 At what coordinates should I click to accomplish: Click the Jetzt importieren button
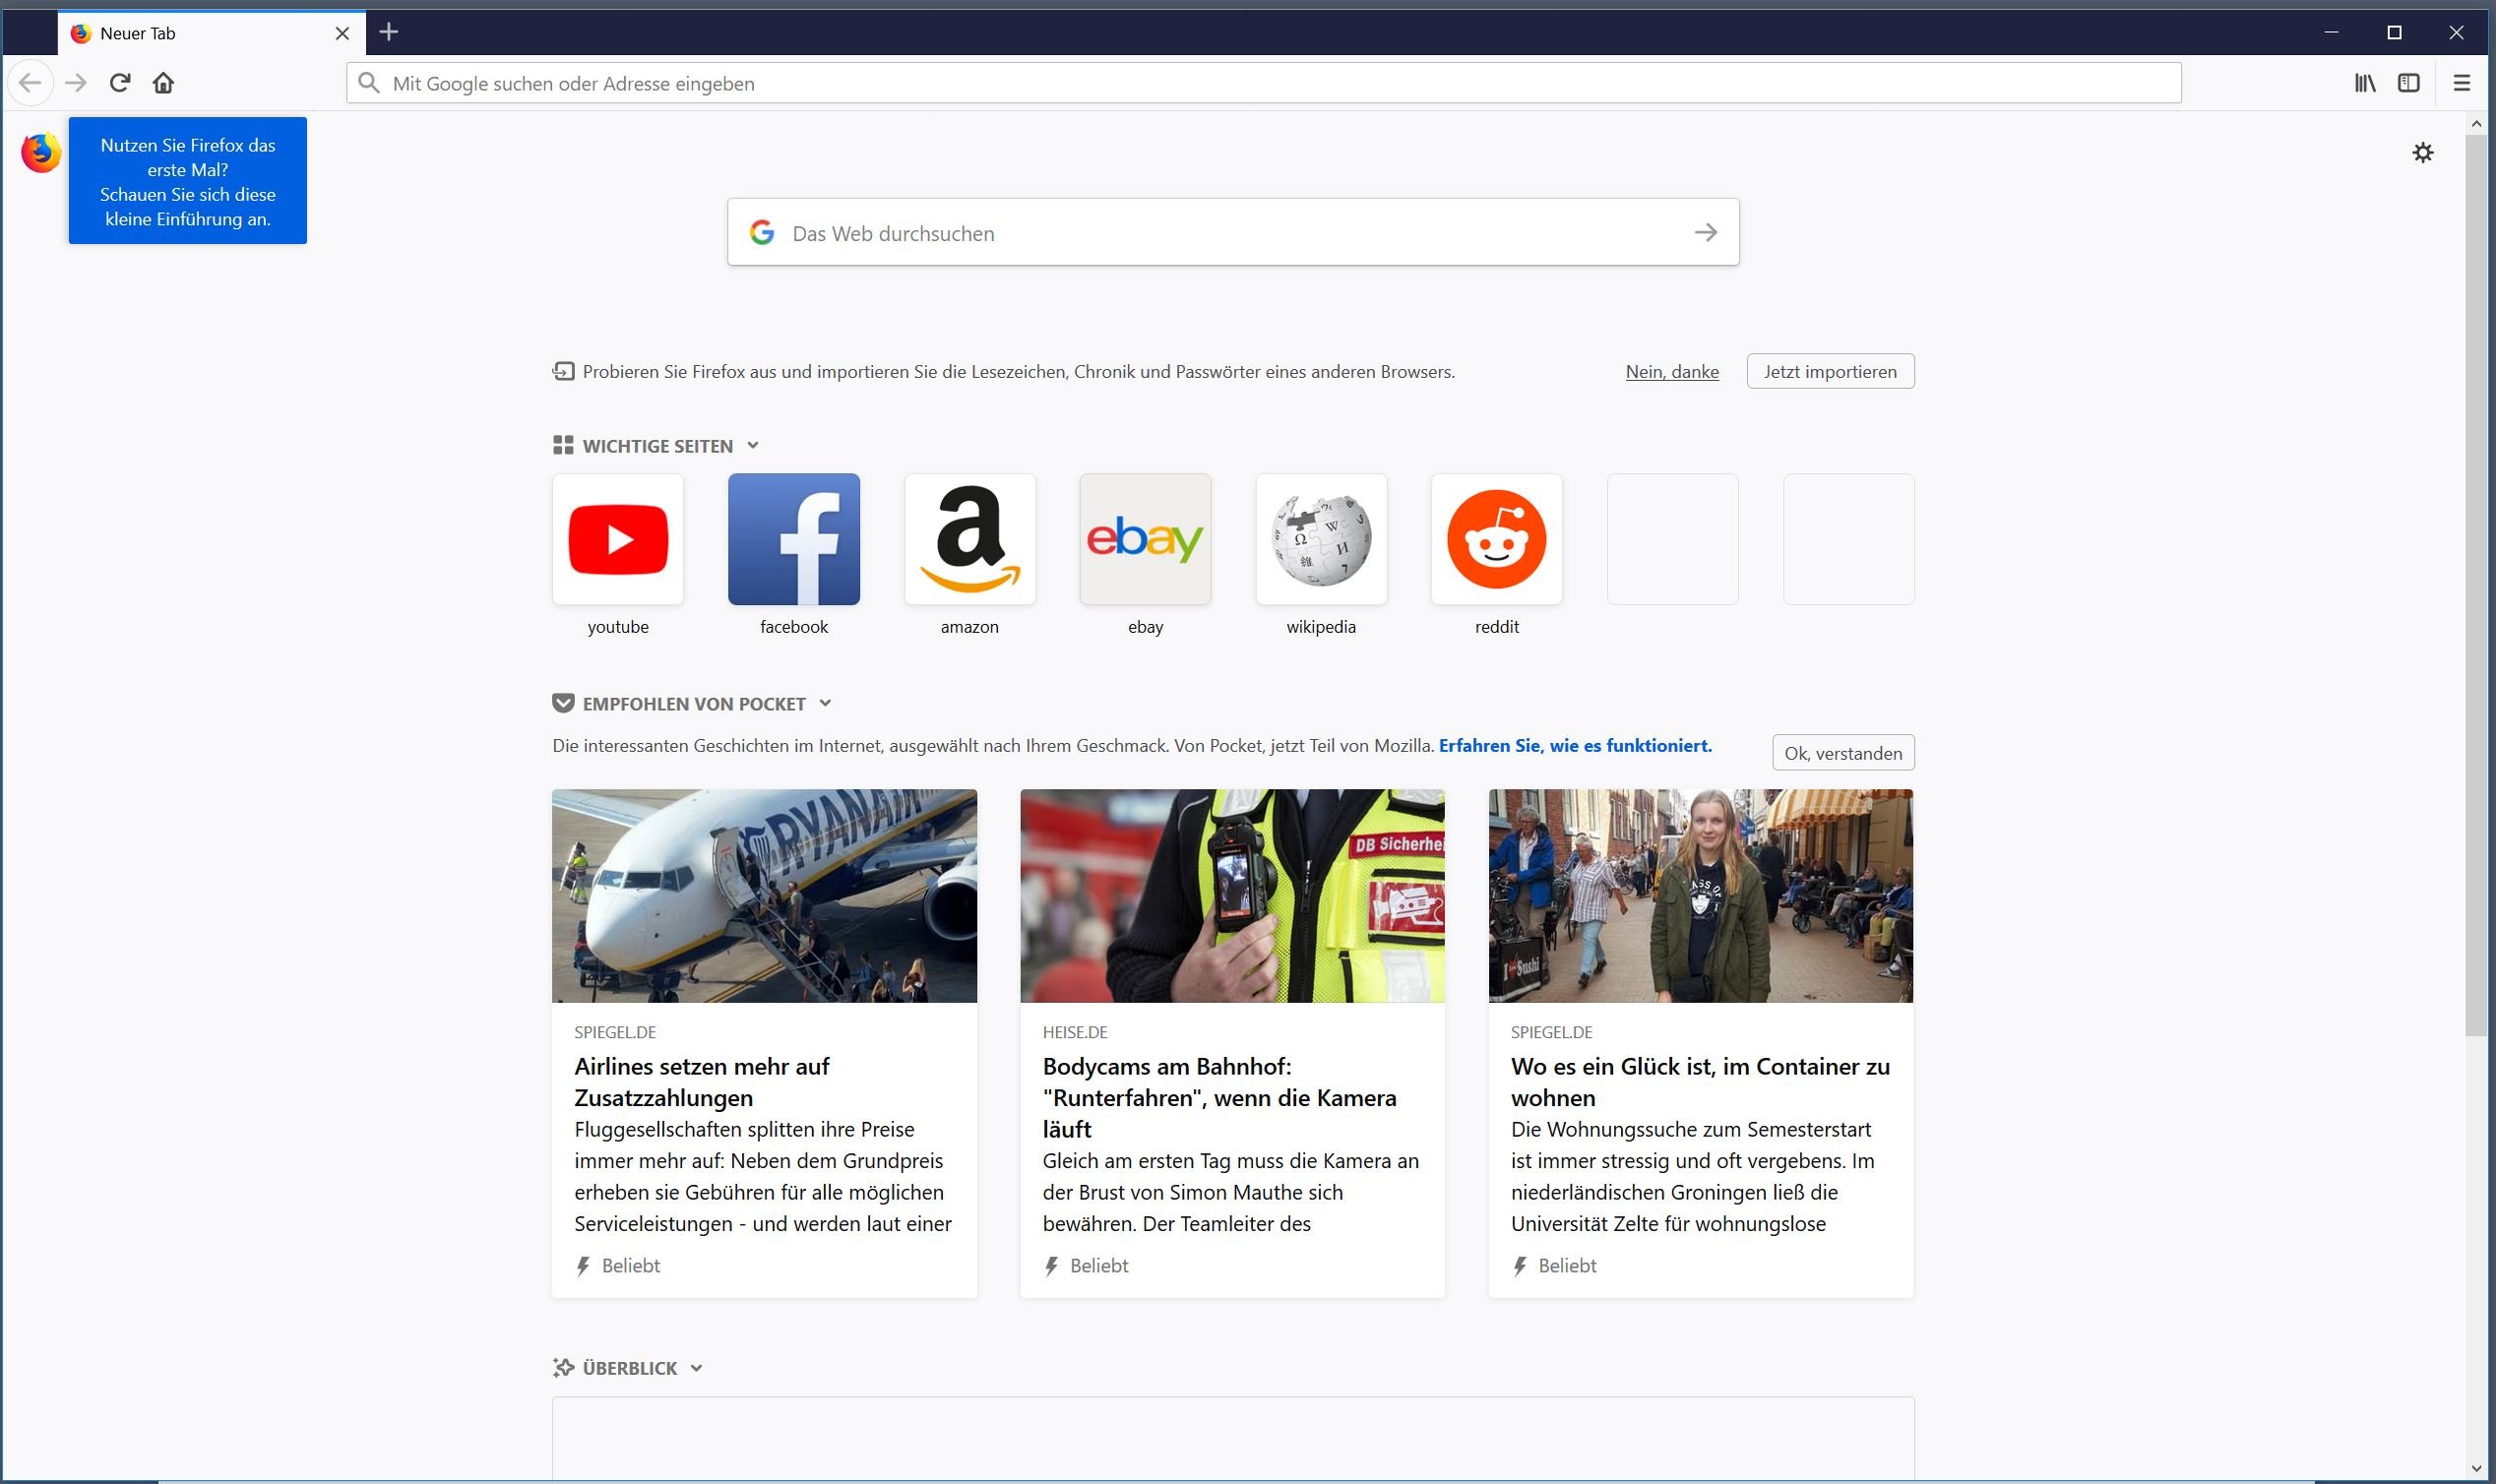coord(1829,371)
